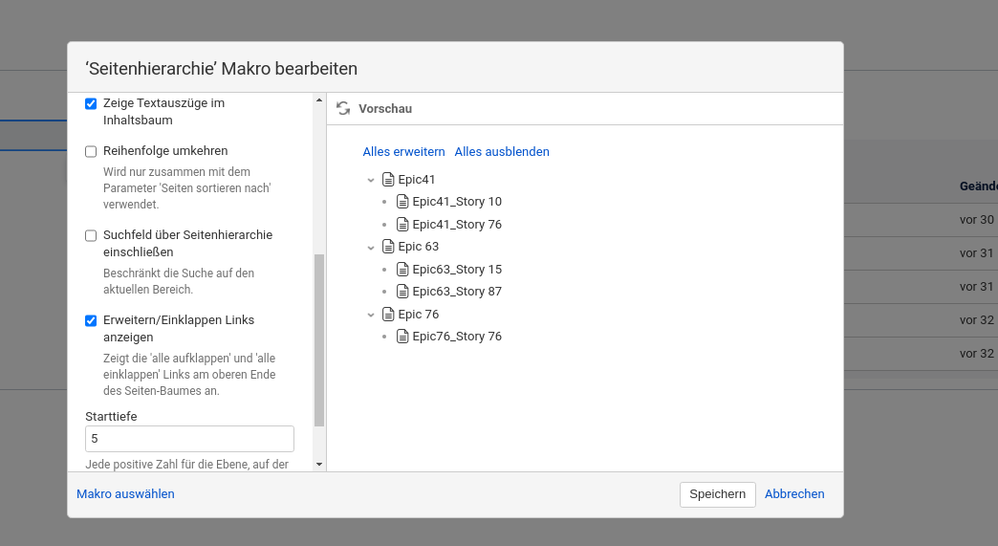The height and width of the screenshot is (546, 998).
Task: Click the 'Vorschau' preview heading
Action: [x=385, y=109]
